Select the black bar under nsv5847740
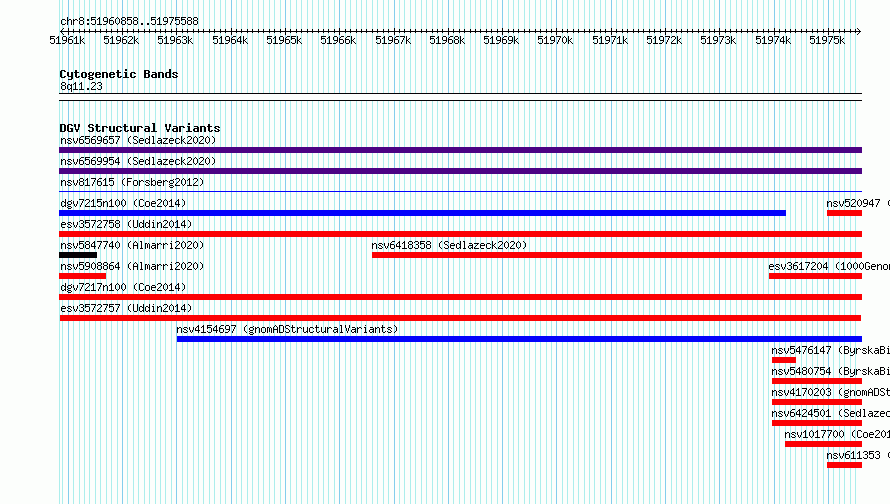The width and height of the screenshot is (890, 504). click(78, 255)
